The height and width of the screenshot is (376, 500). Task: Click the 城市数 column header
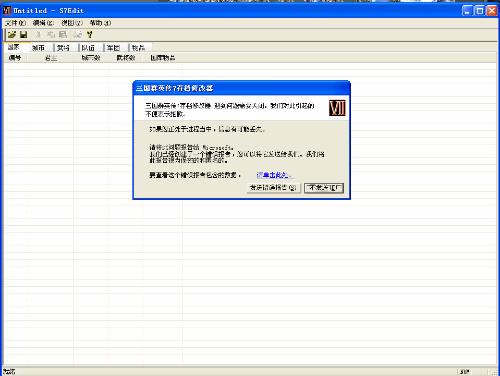coord(91,58)
